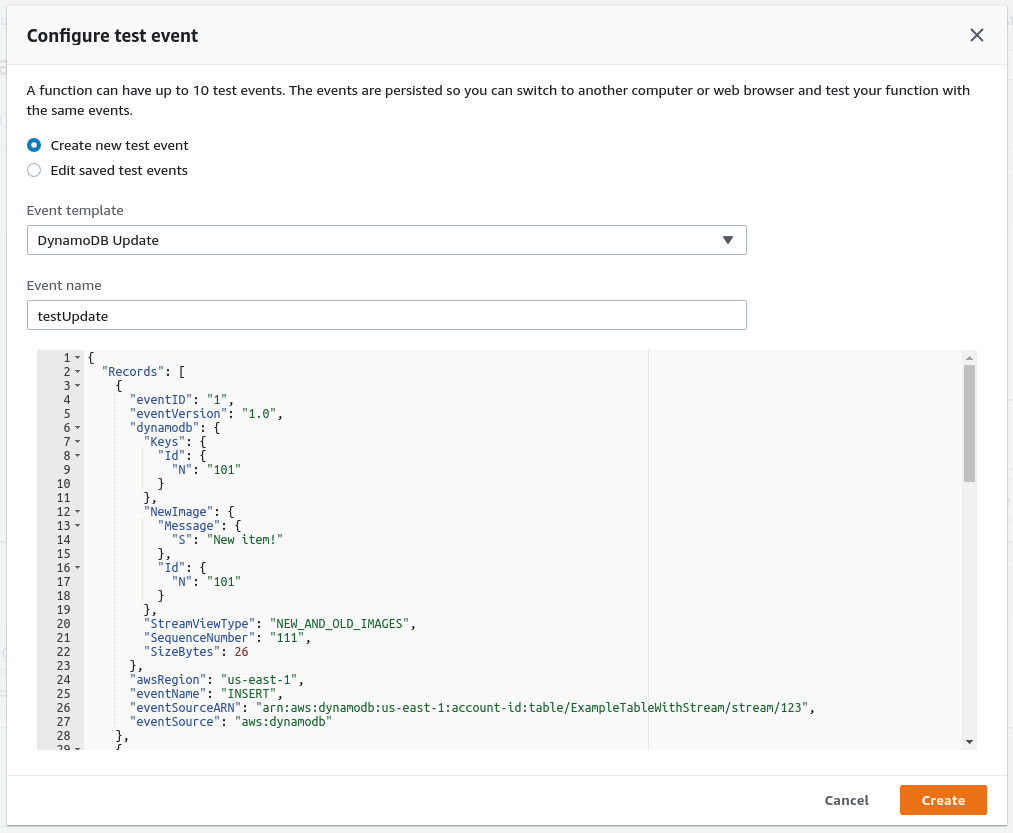1013x833 pixels.
Task: Click the Create button
Action: click(x=943, y=800)
